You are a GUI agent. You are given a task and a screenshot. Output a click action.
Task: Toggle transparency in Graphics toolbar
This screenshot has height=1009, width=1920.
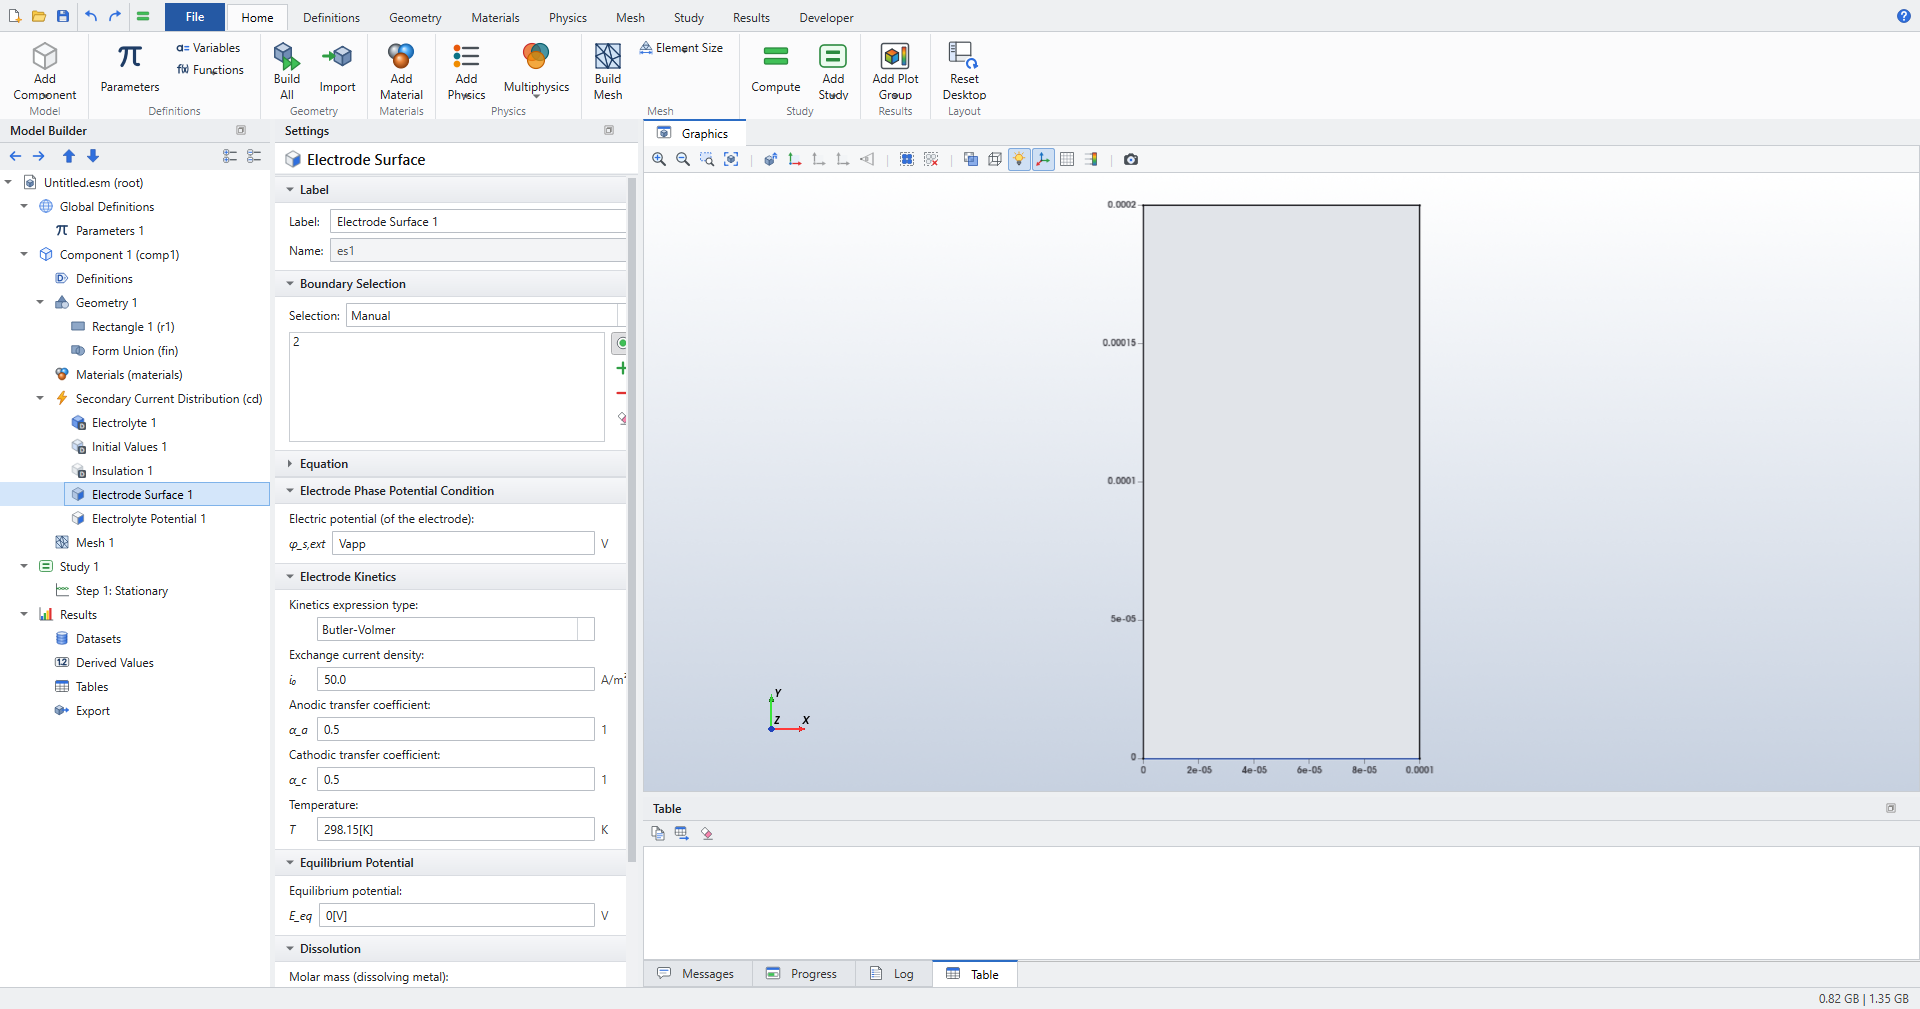pyautogui.click(x=971, y=159)
